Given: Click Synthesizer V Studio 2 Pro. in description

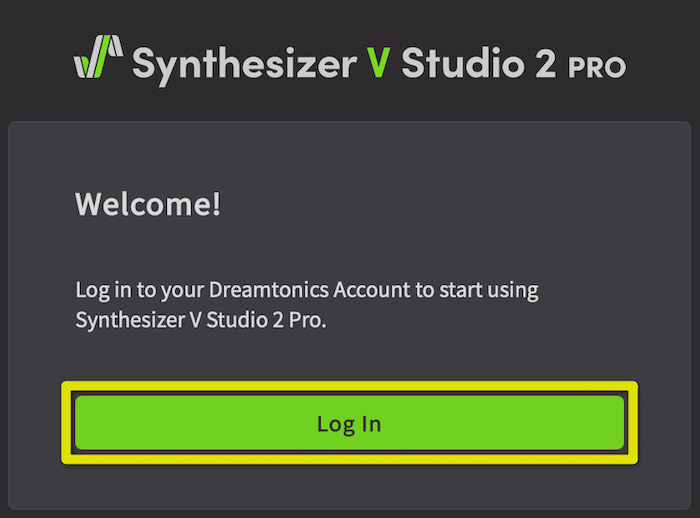Looking at the screenshot, I should click(201, 320).
